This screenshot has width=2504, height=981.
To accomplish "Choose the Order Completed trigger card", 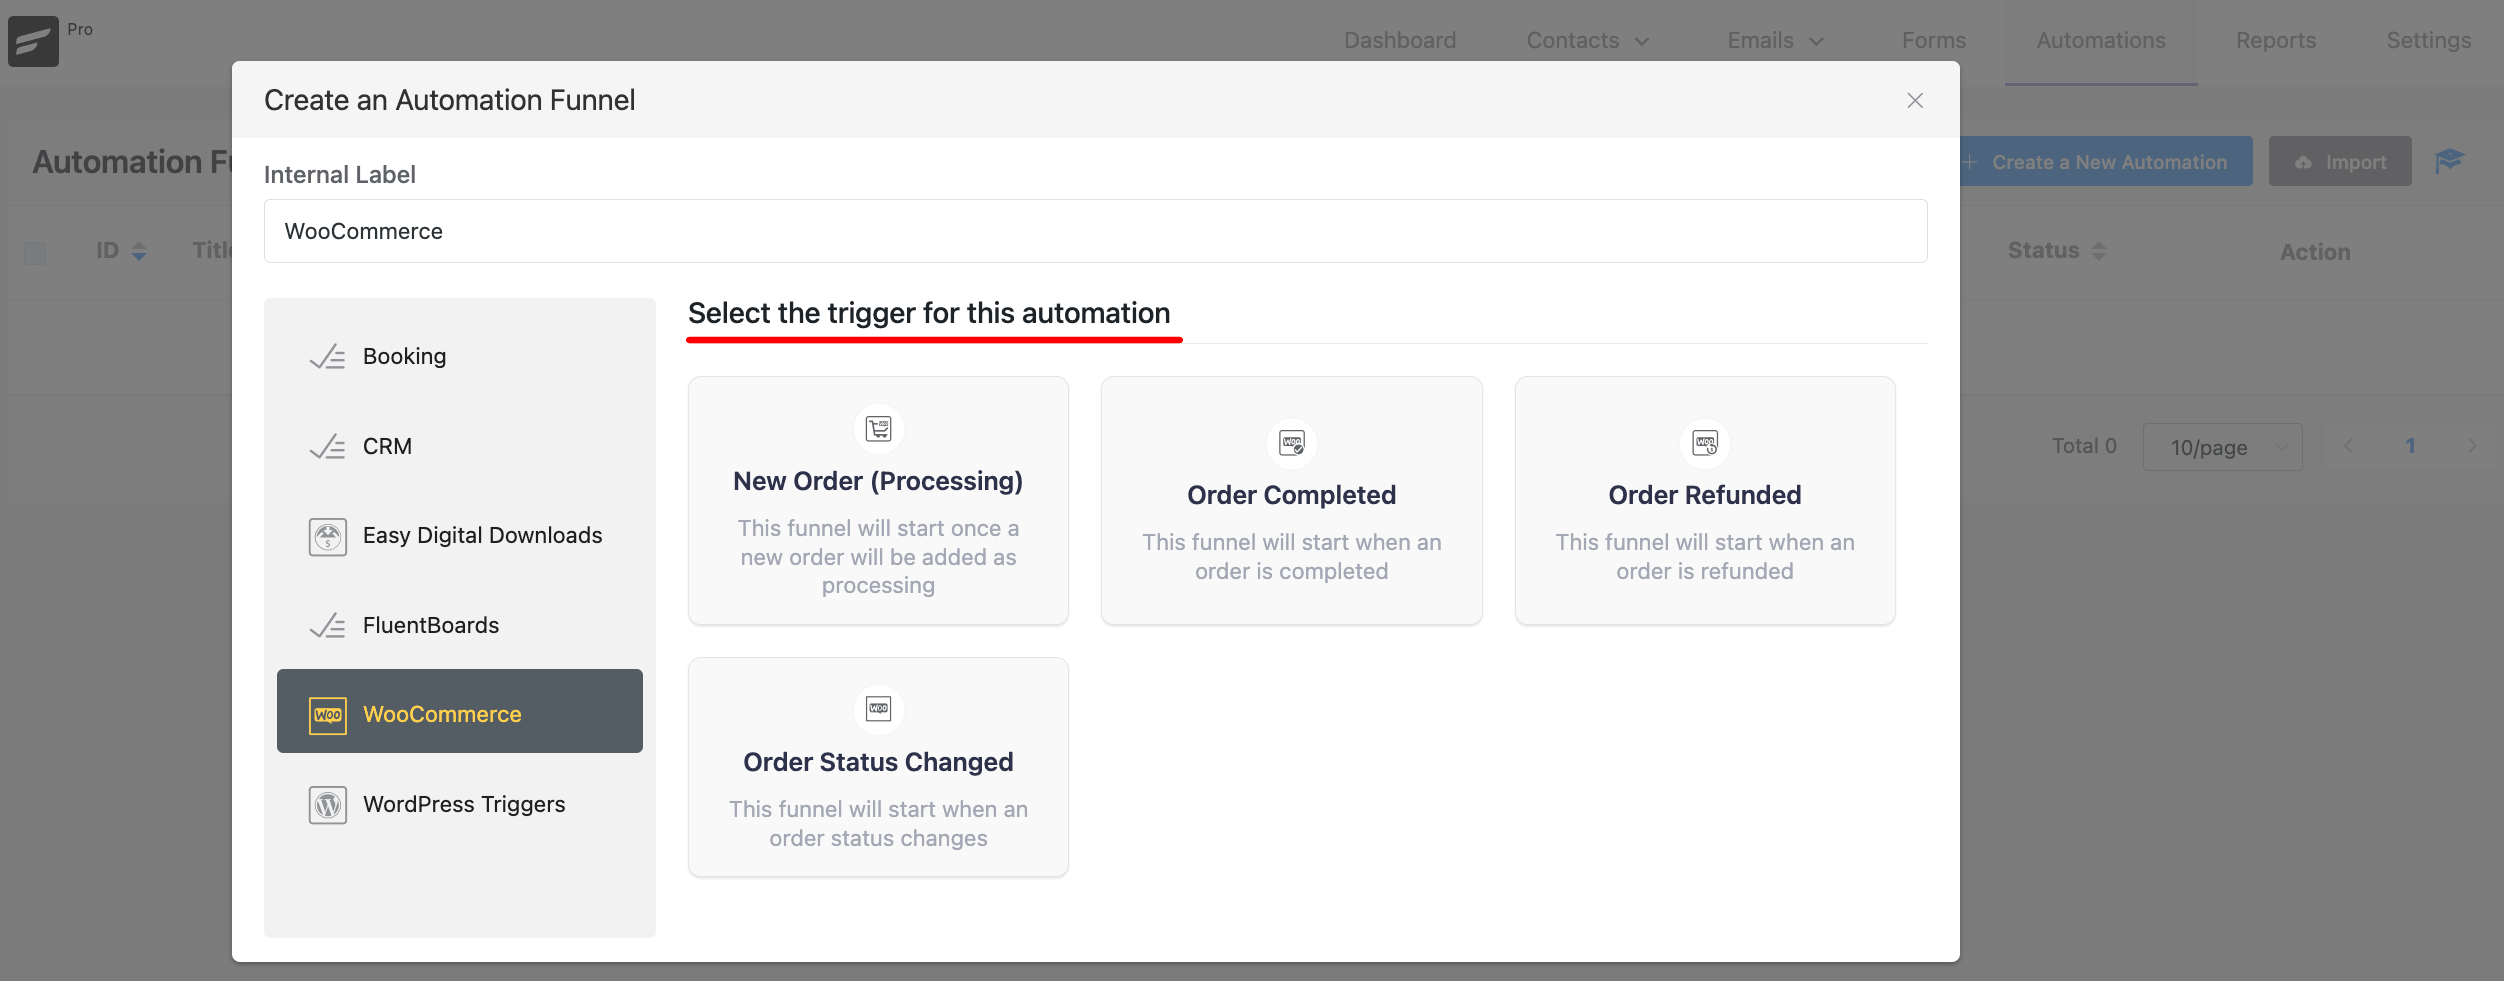I will click(1292, 501).
